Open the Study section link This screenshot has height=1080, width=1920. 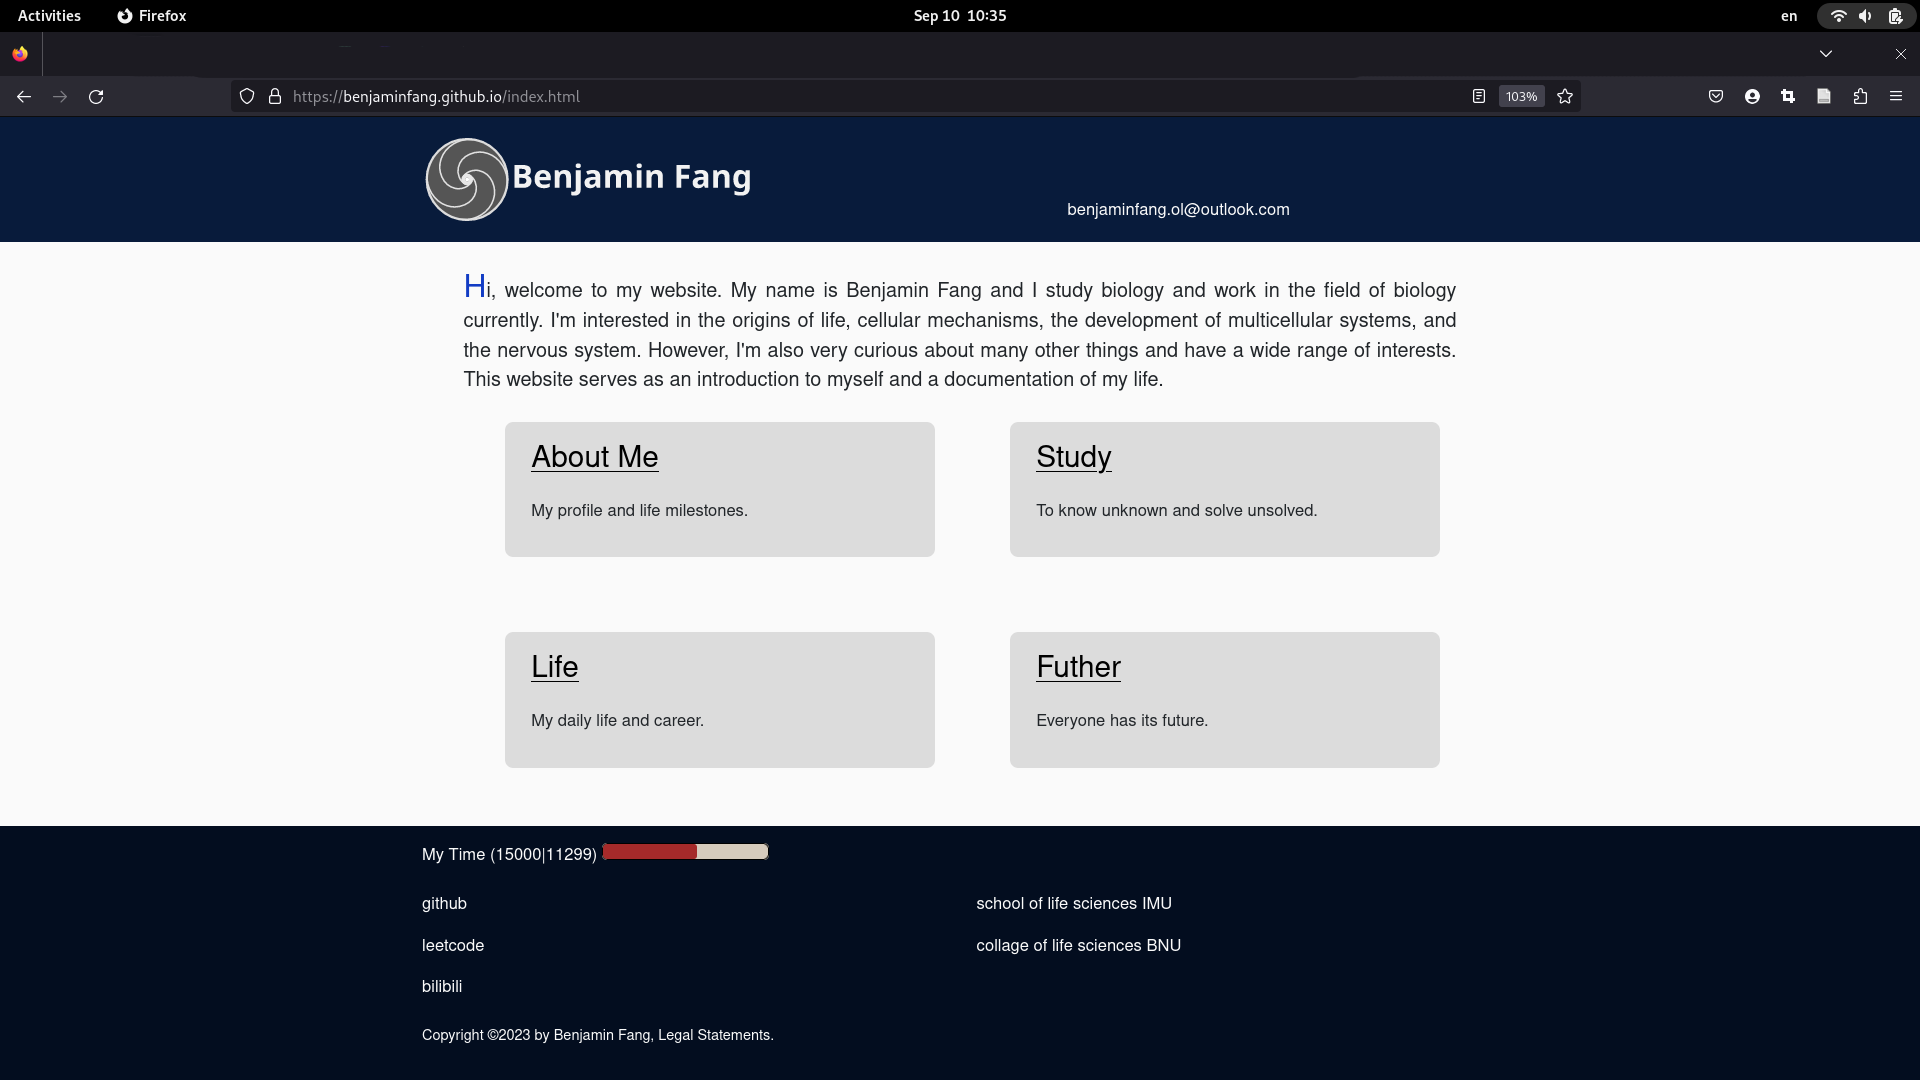point(1073,457)
